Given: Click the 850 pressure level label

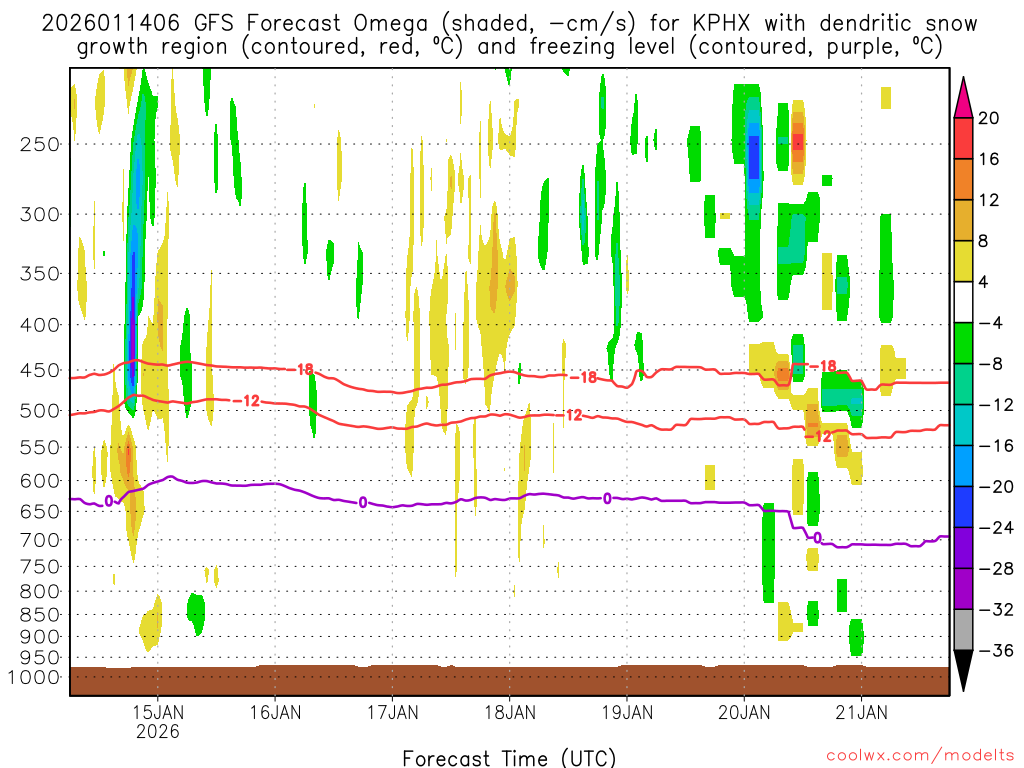Looking at the screenshot, I should [x=40, y=615].
